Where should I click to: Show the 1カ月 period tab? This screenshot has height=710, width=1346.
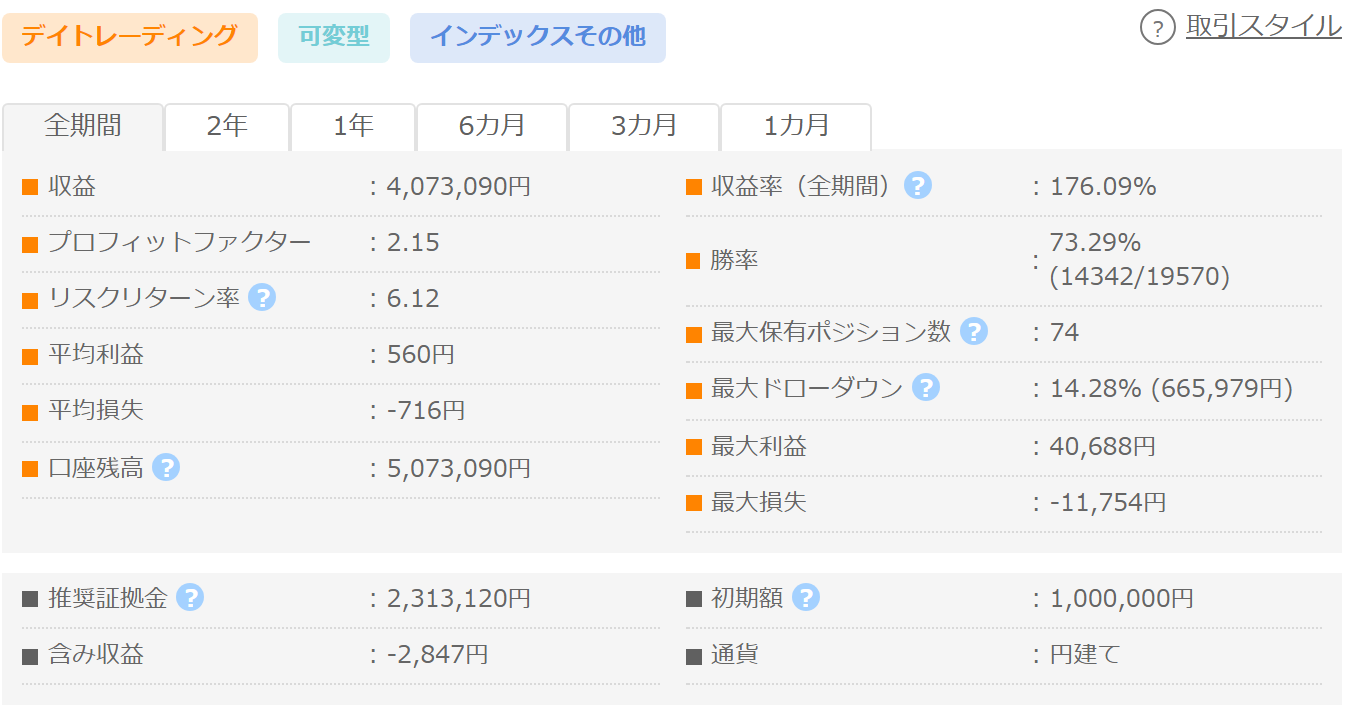(x=796, y=126)
